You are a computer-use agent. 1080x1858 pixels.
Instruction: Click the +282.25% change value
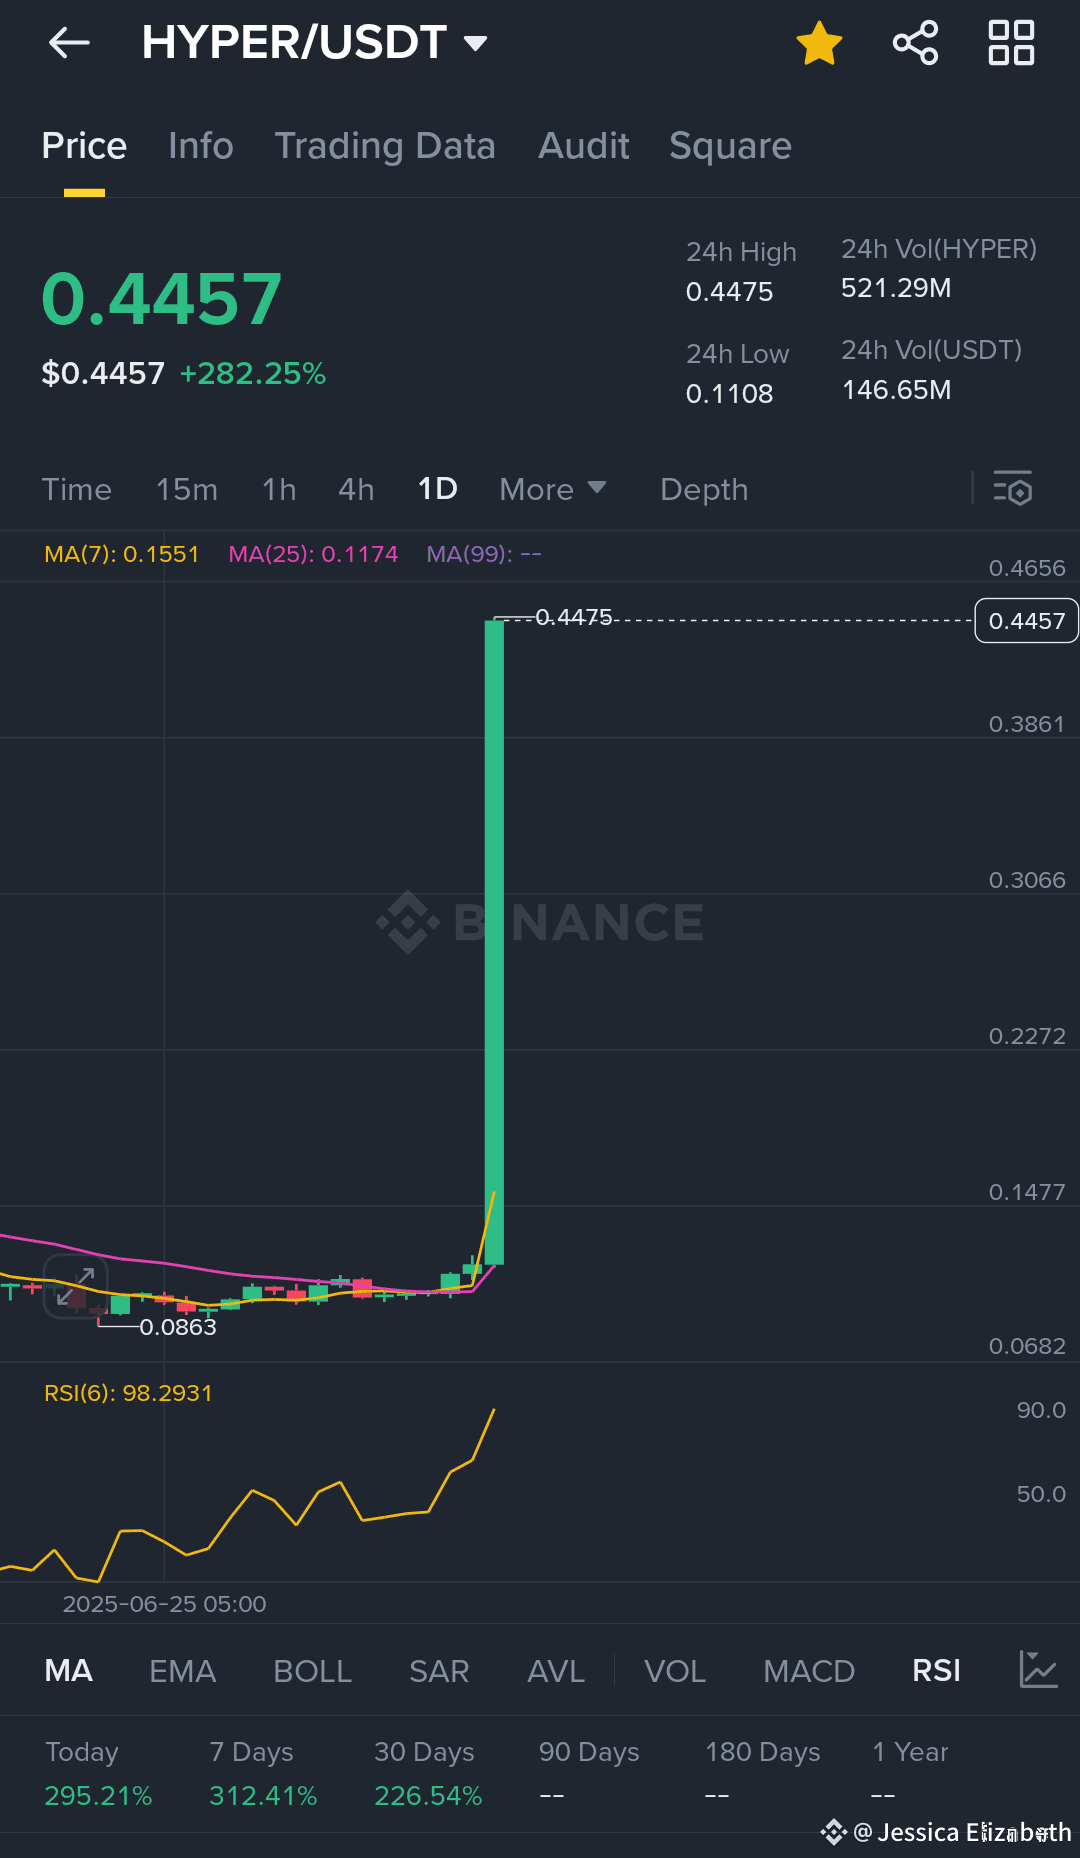253,373
